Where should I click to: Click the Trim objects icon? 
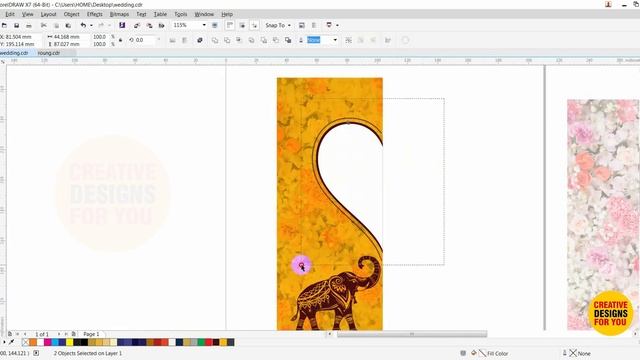coord(227,40)
